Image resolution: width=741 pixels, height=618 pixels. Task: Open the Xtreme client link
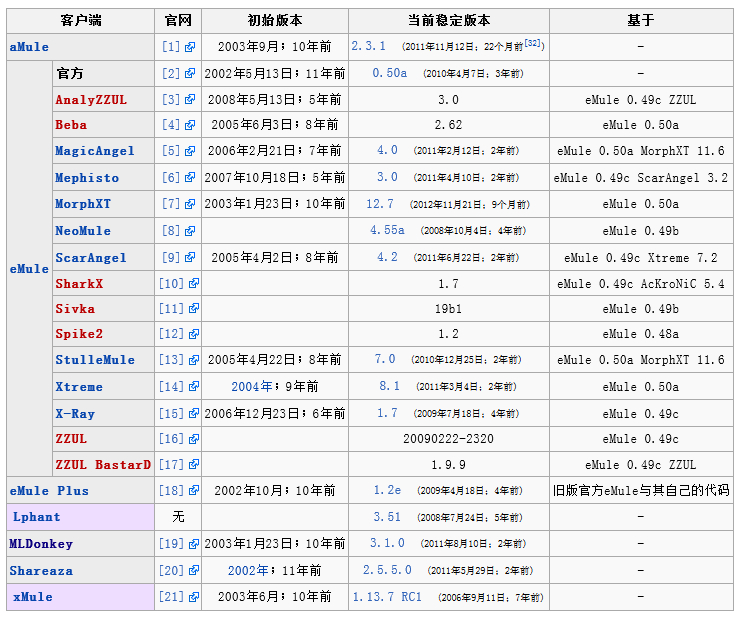79,386
